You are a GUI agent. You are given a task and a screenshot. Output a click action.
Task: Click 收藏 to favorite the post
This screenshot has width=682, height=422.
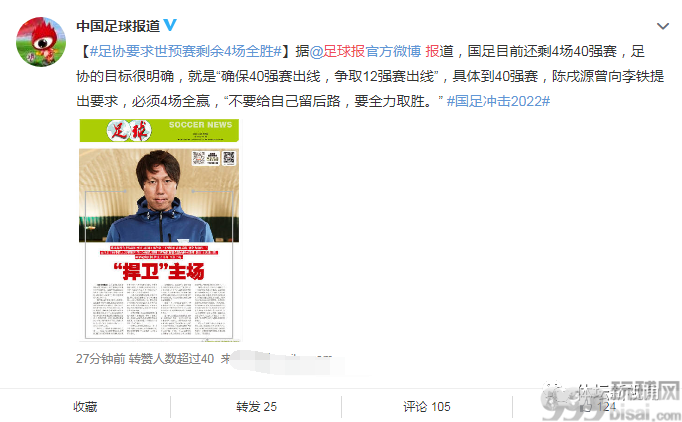(85, 406)
